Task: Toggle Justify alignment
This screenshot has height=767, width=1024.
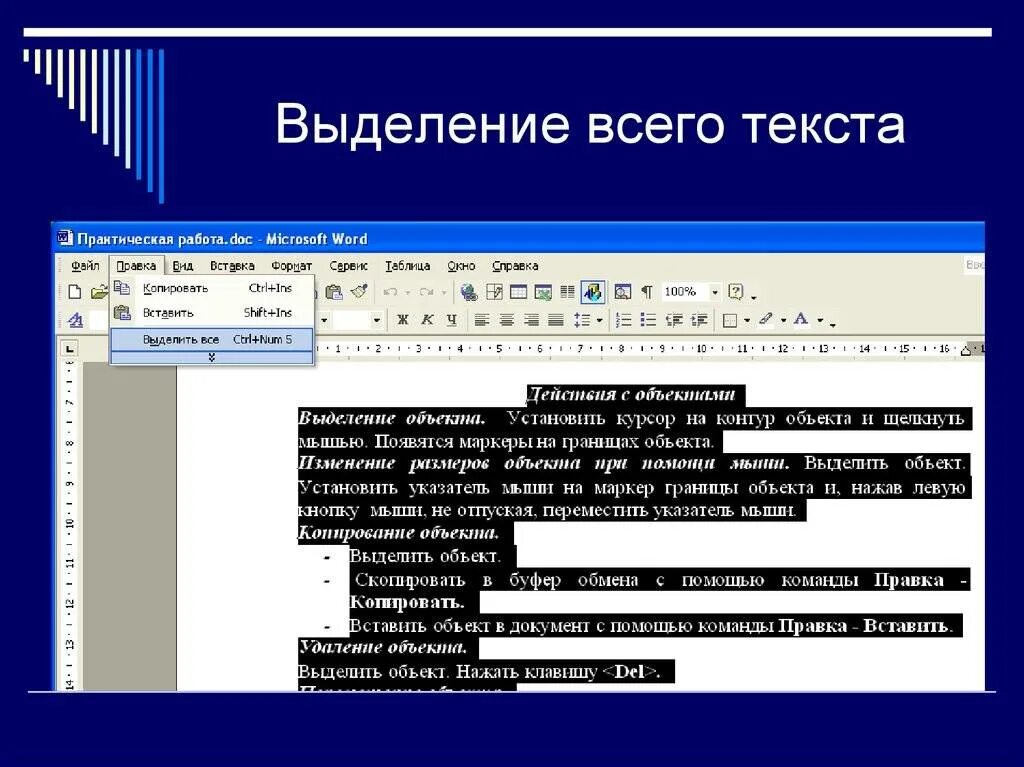Action: 556,320
